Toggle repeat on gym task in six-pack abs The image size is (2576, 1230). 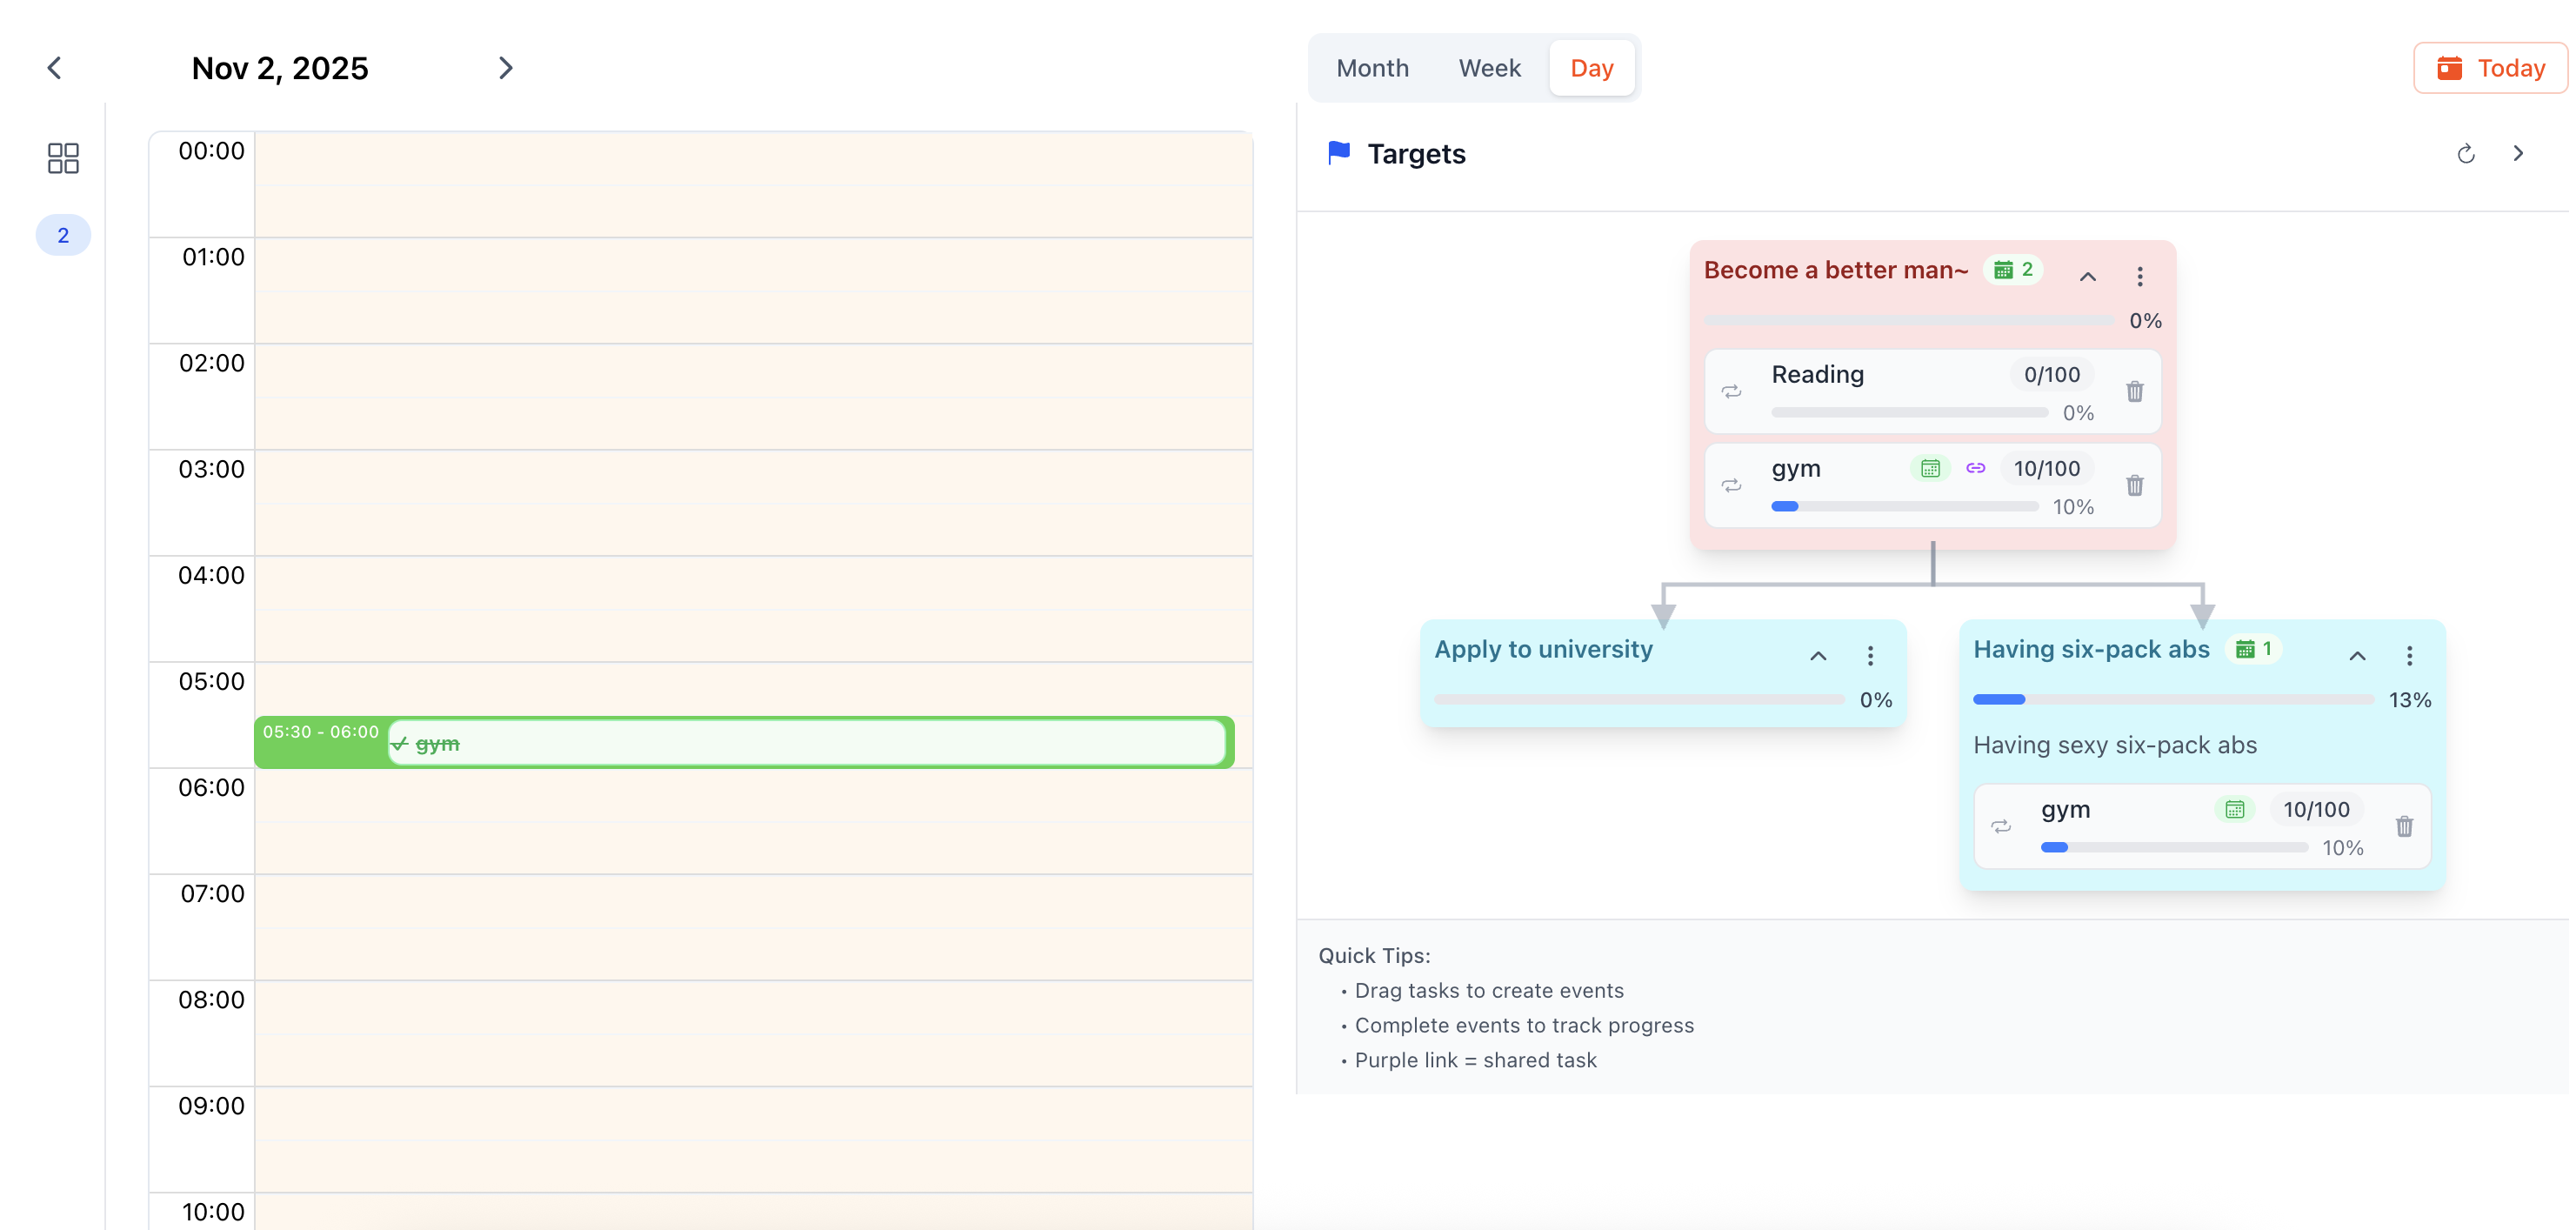(x=2001, y=826)
